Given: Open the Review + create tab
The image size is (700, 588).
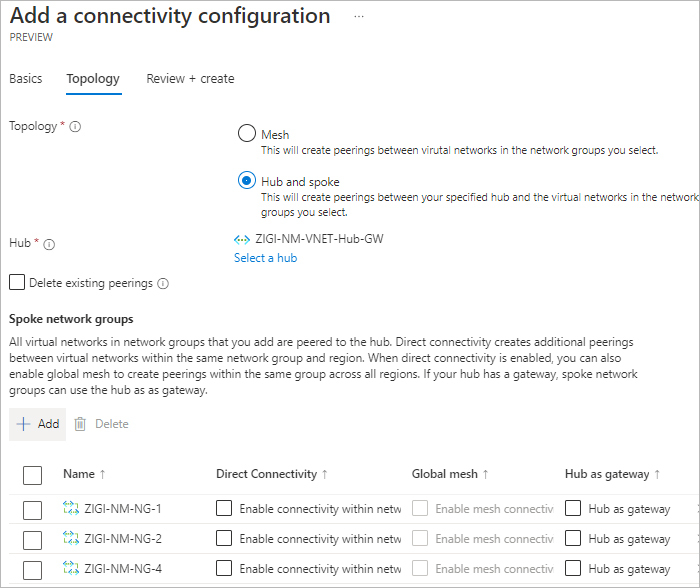Looking at the screenshot, I should click(x=190, y=79).
